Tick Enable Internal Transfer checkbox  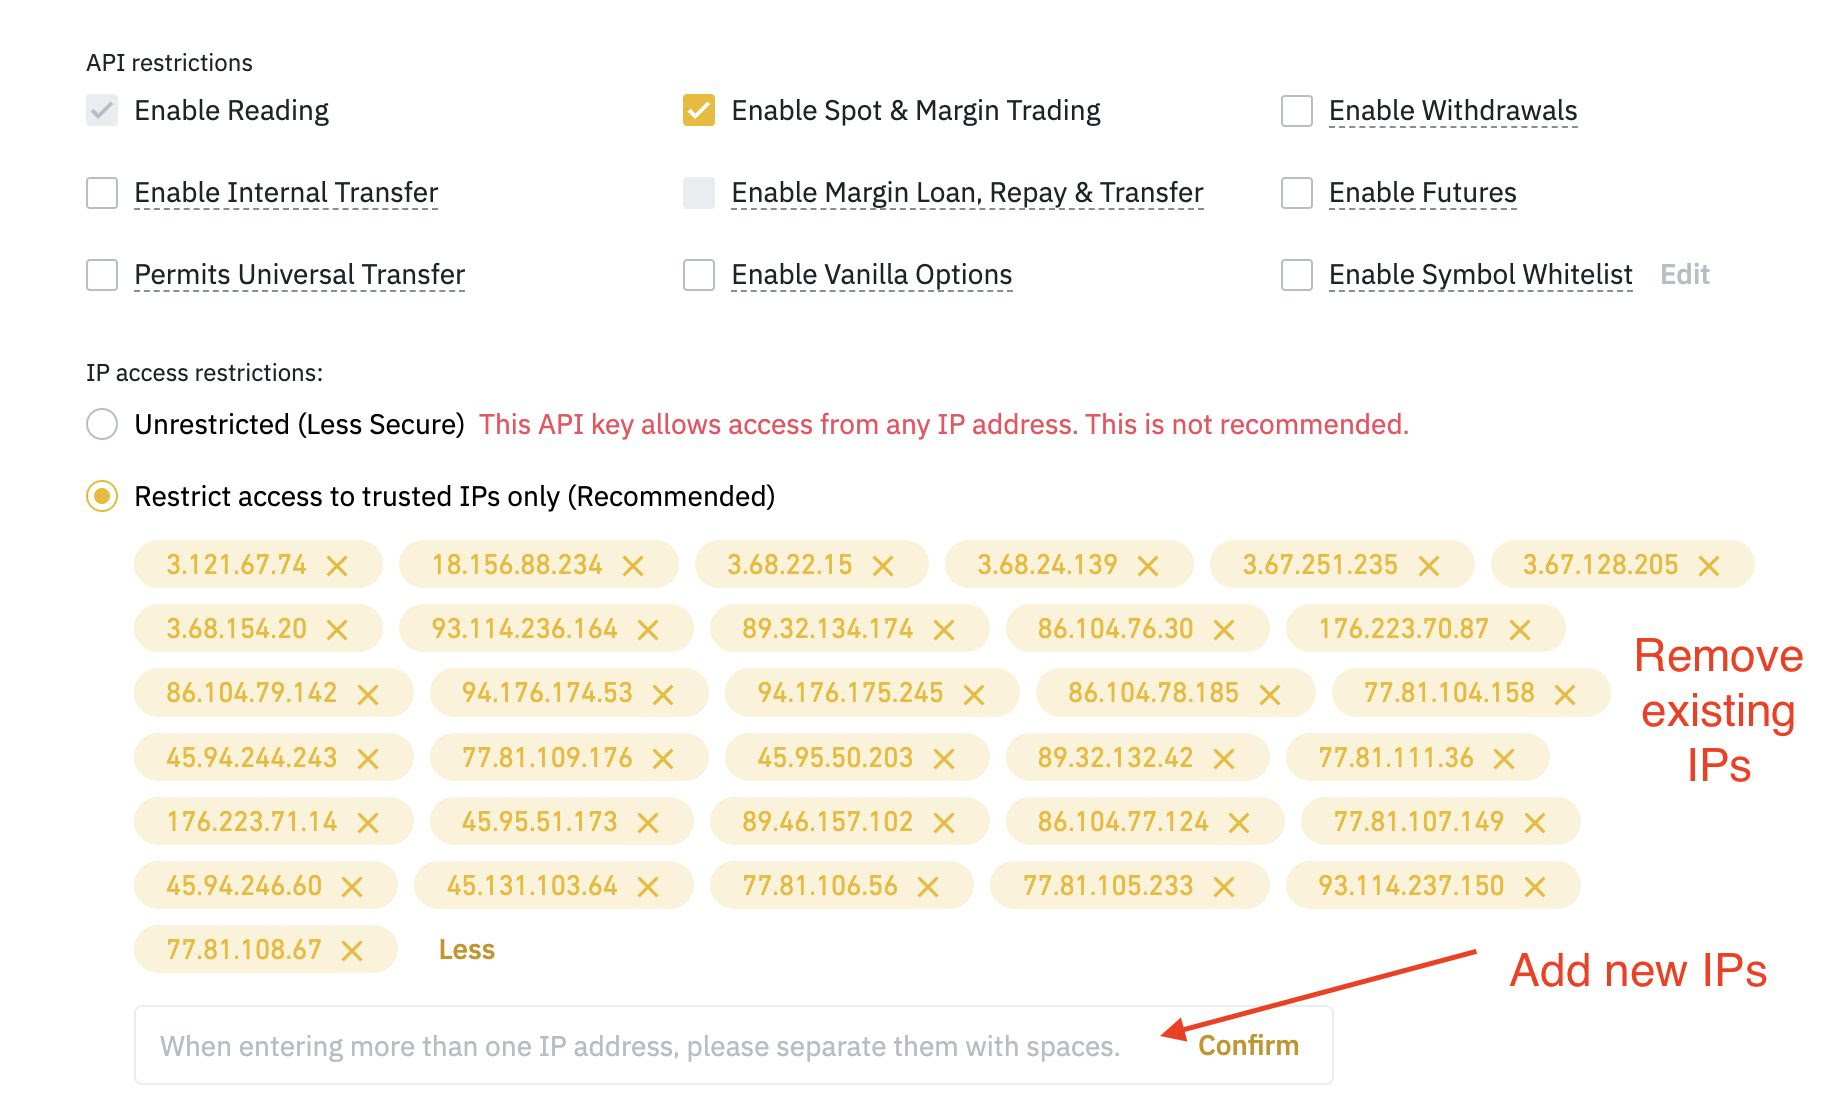[x=102, y=192]
